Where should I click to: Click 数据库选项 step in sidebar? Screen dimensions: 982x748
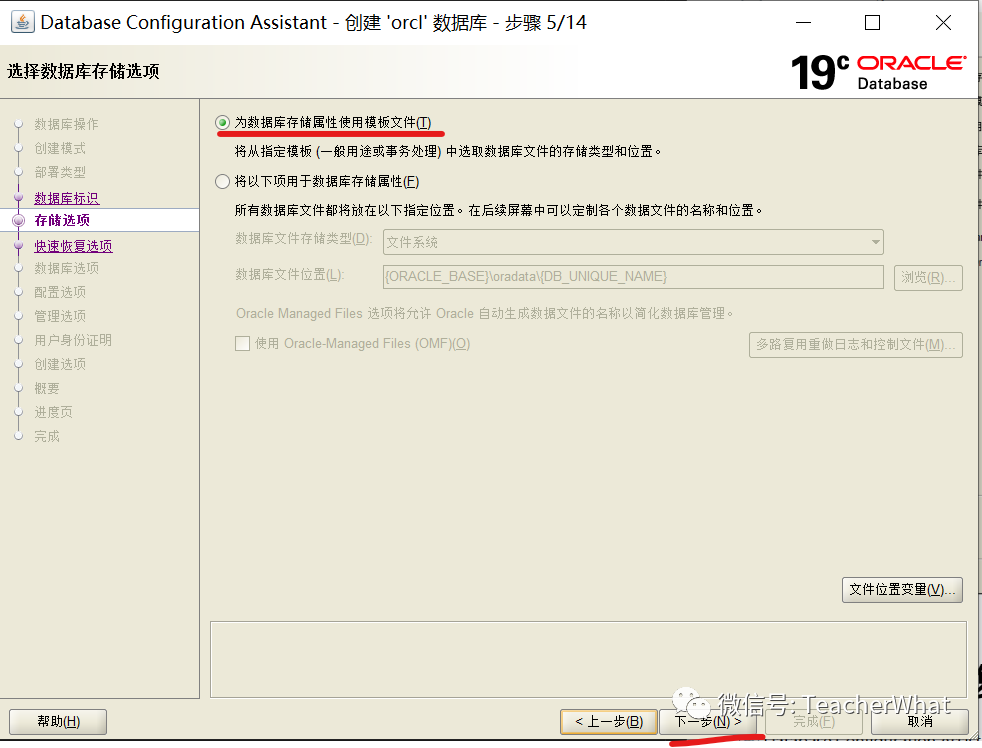pos(66,268)
